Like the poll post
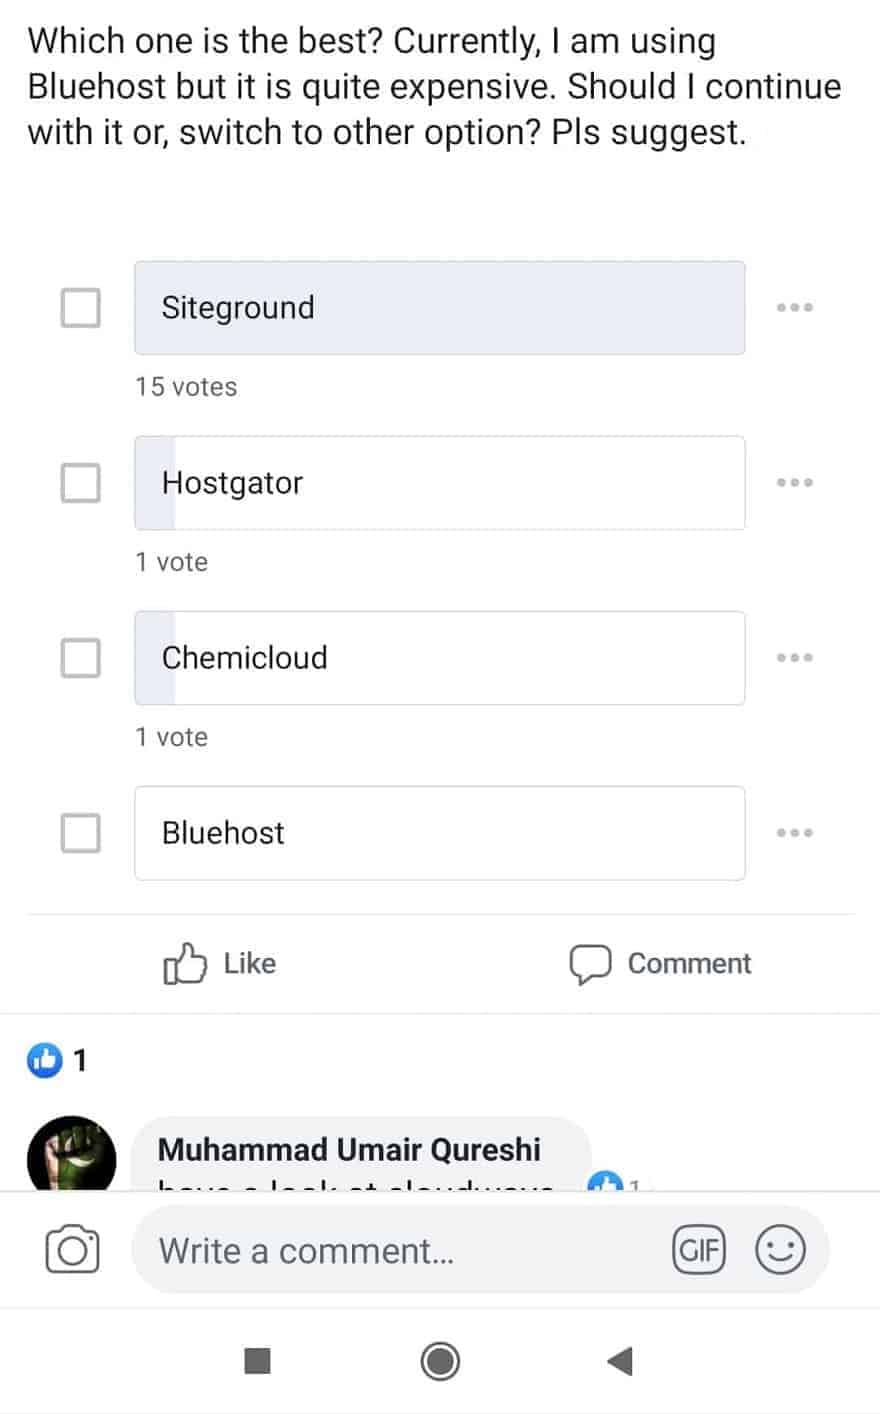The image size is (880, 1414). point(220,964)
